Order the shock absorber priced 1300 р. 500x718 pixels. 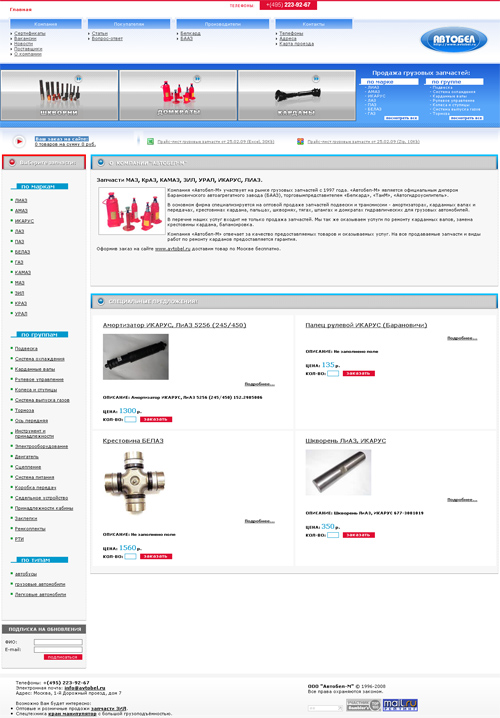coord(156,419)
